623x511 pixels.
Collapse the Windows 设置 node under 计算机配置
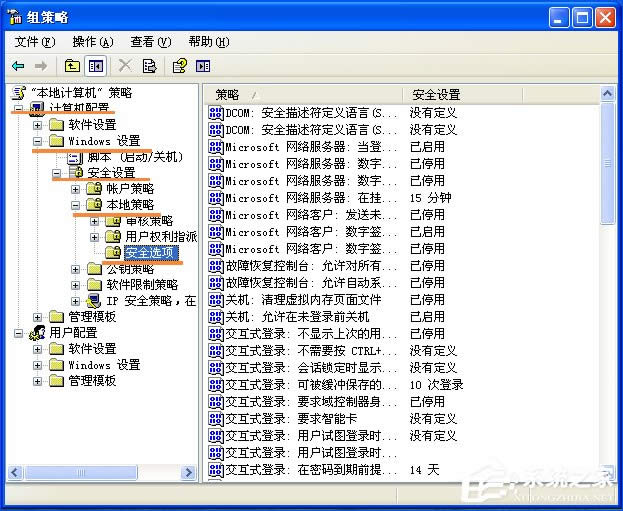click(x=38, y=141)
